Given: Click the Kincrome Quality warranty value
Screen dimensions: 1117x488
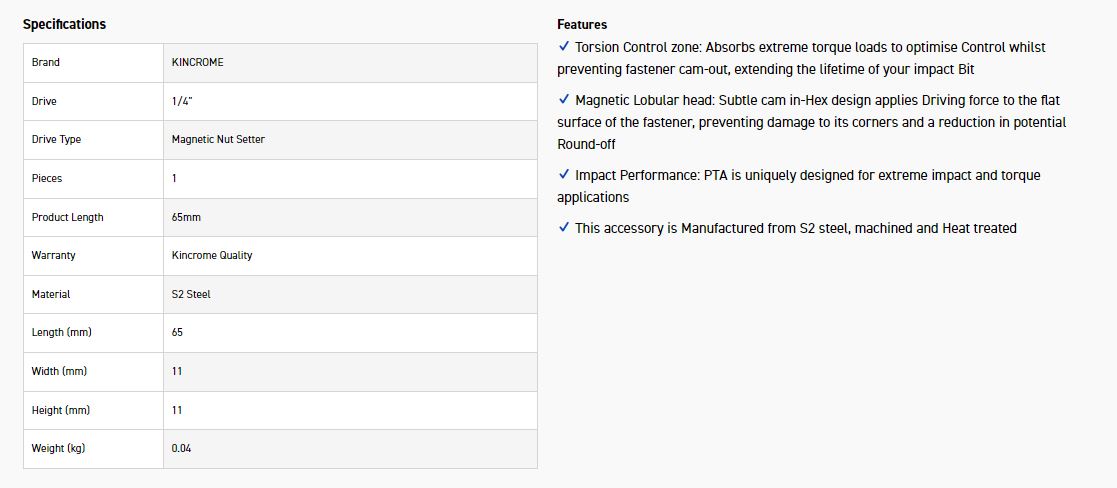Looking at the screenshot, I should (x=212, y=255).
